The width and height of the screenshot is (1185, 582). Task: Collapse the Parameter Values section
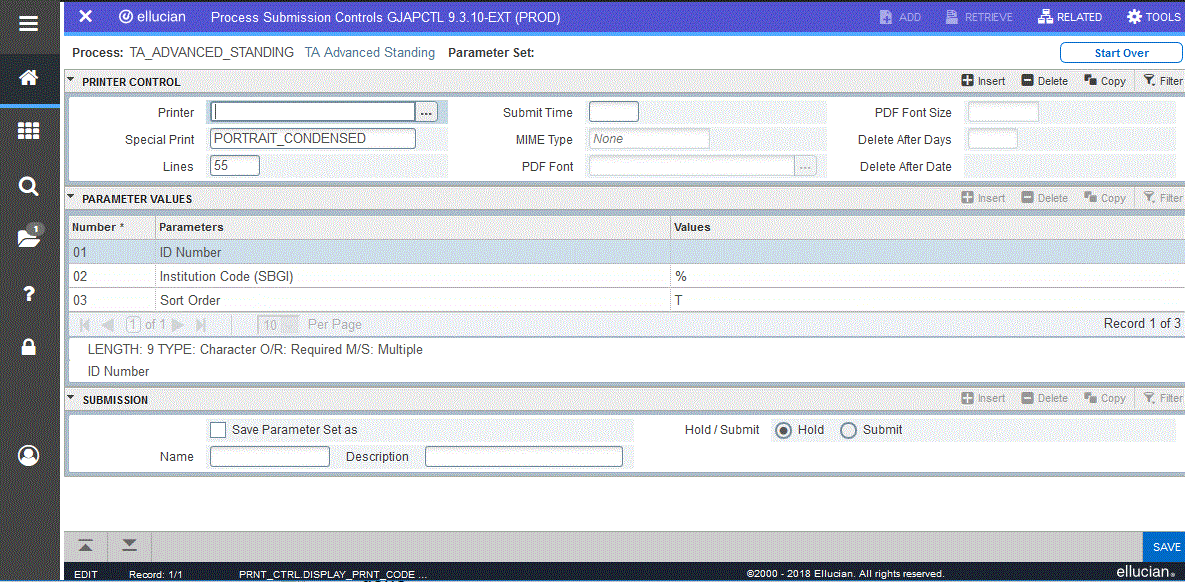[x=71, y=198]
